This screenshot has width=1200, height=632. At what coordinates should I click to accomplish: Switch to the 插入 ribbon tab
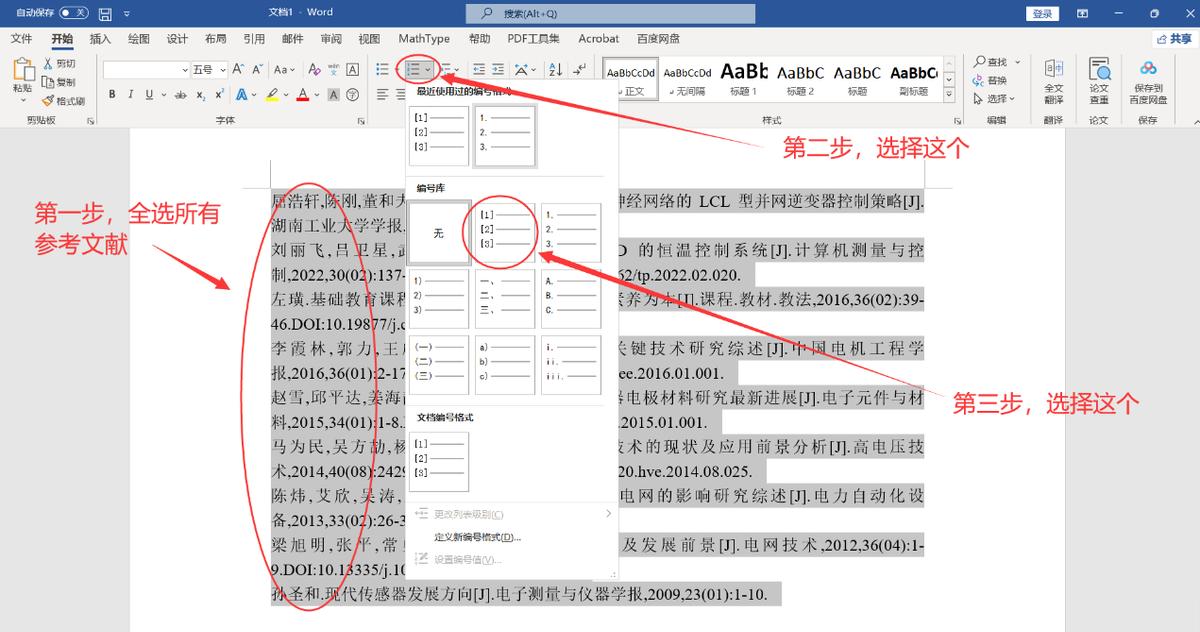101,38
